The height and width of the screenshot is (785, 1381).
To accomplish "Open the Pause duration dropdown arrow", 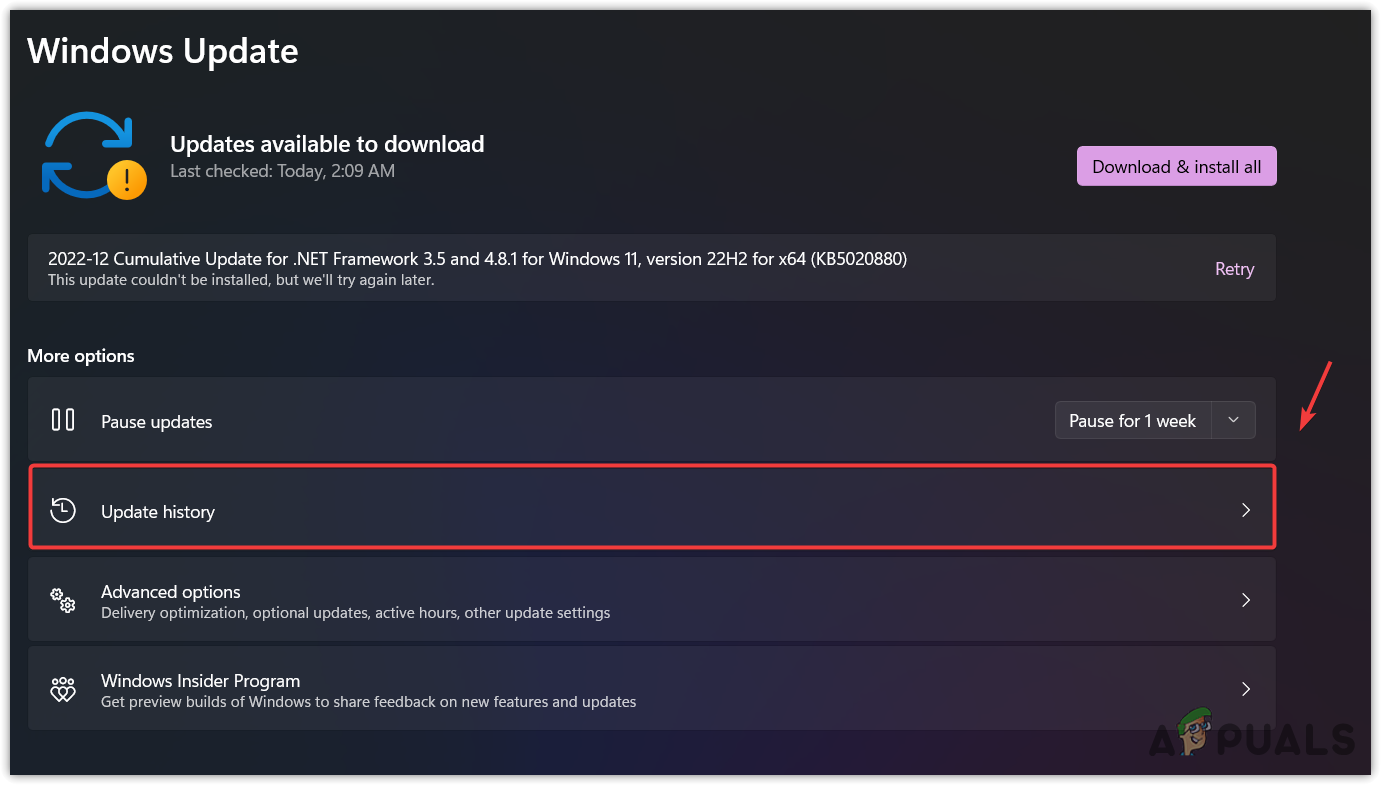I will pos(1233,420).
